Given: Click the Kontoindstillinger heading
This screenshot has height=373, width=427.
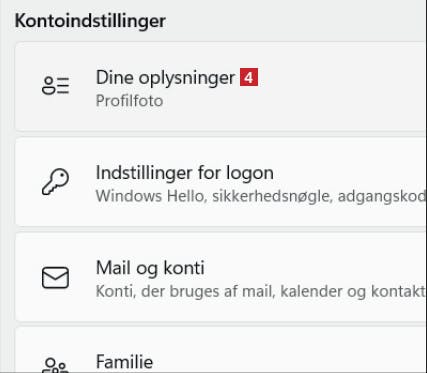Looking at the screenshot, I should pyautogui.click(x=90, y=21).
